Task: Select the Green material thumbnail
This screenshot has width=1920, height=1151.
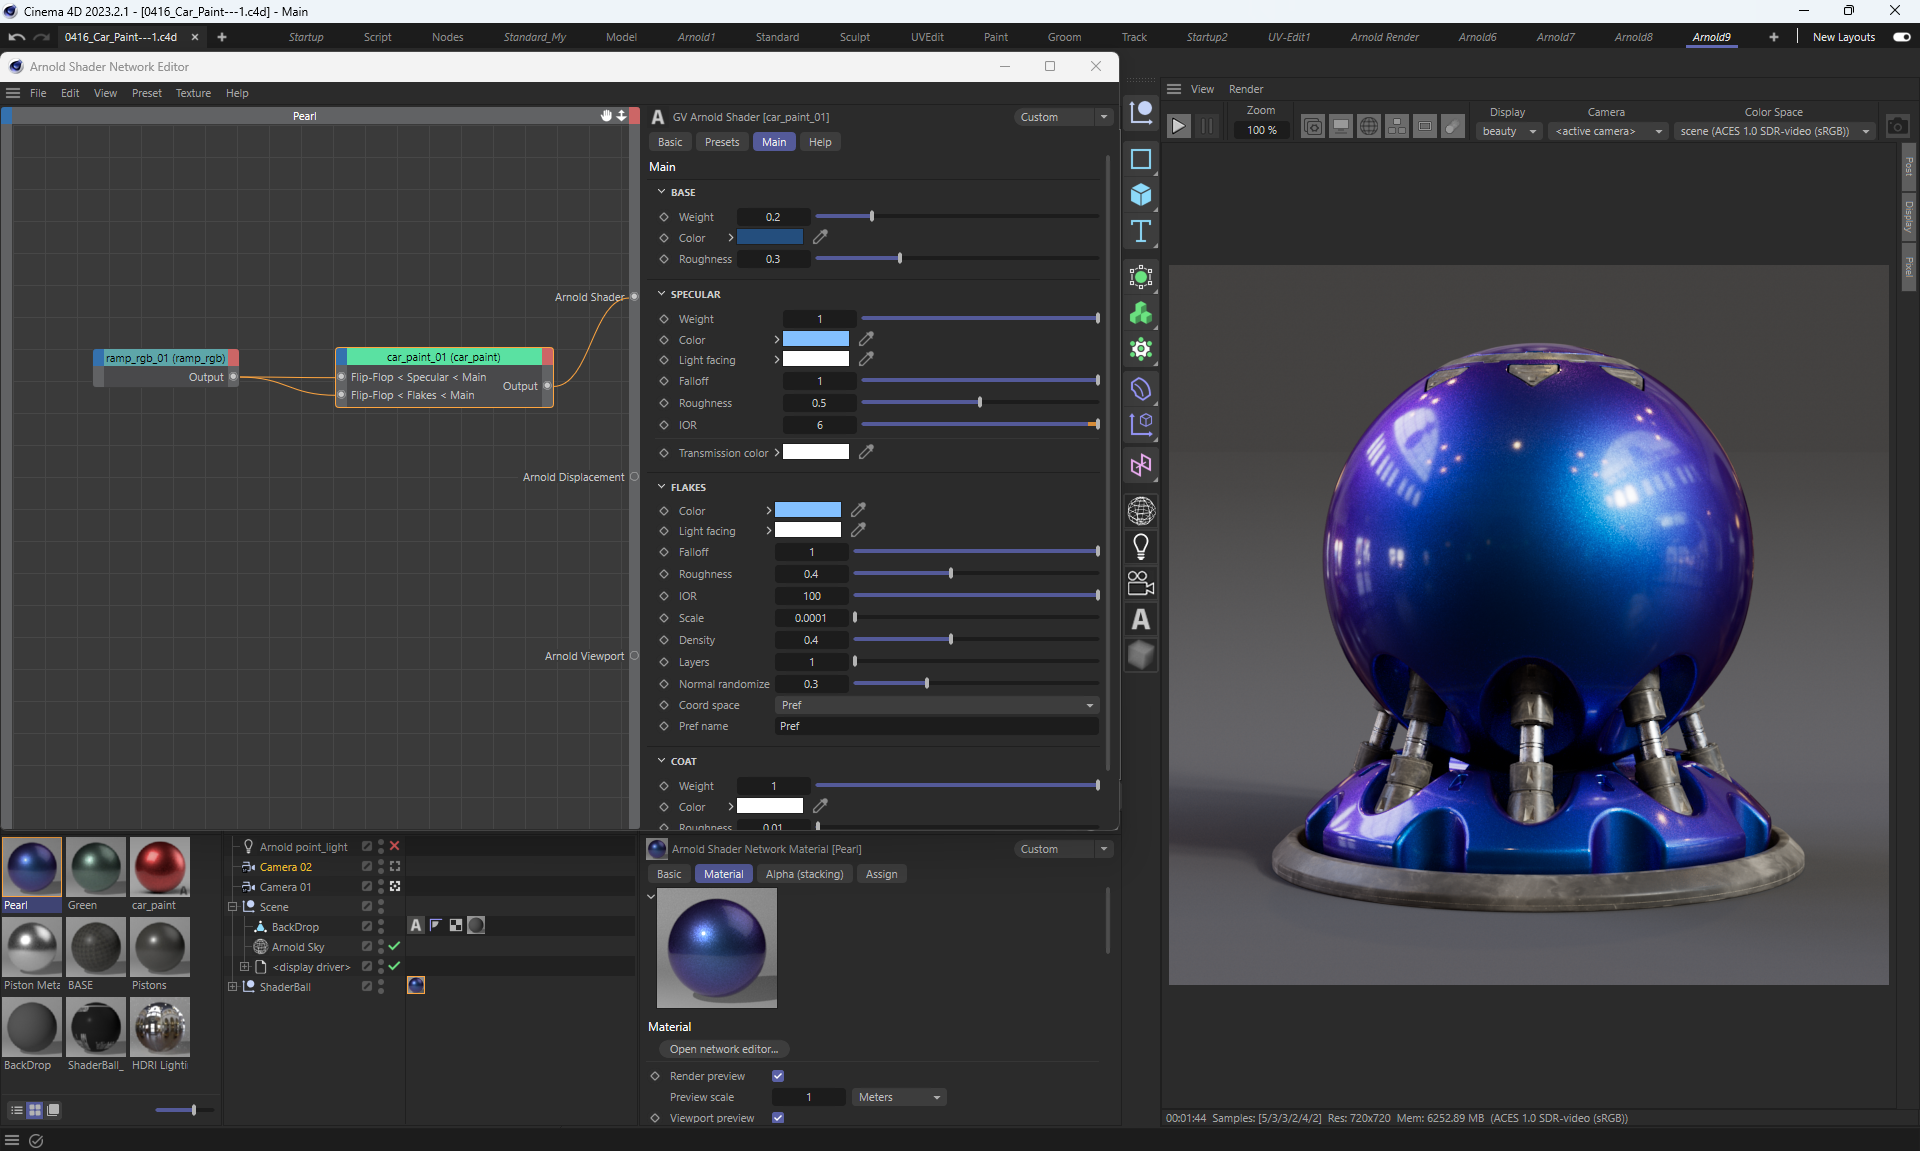Action: point(96,867)
